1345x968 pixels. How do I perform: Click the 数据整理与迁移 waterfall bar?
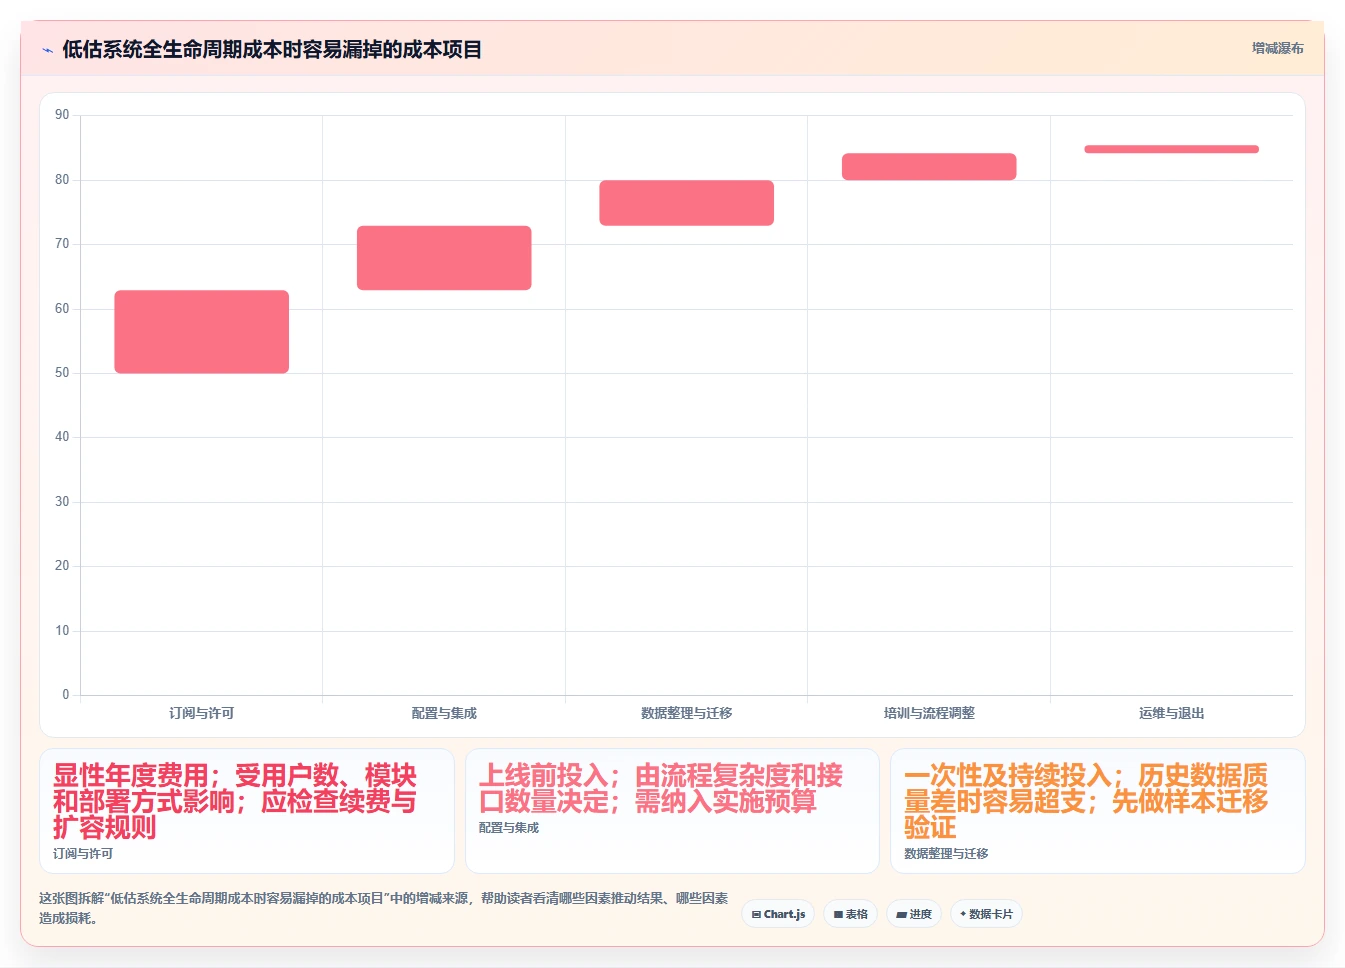pos(687,203)
